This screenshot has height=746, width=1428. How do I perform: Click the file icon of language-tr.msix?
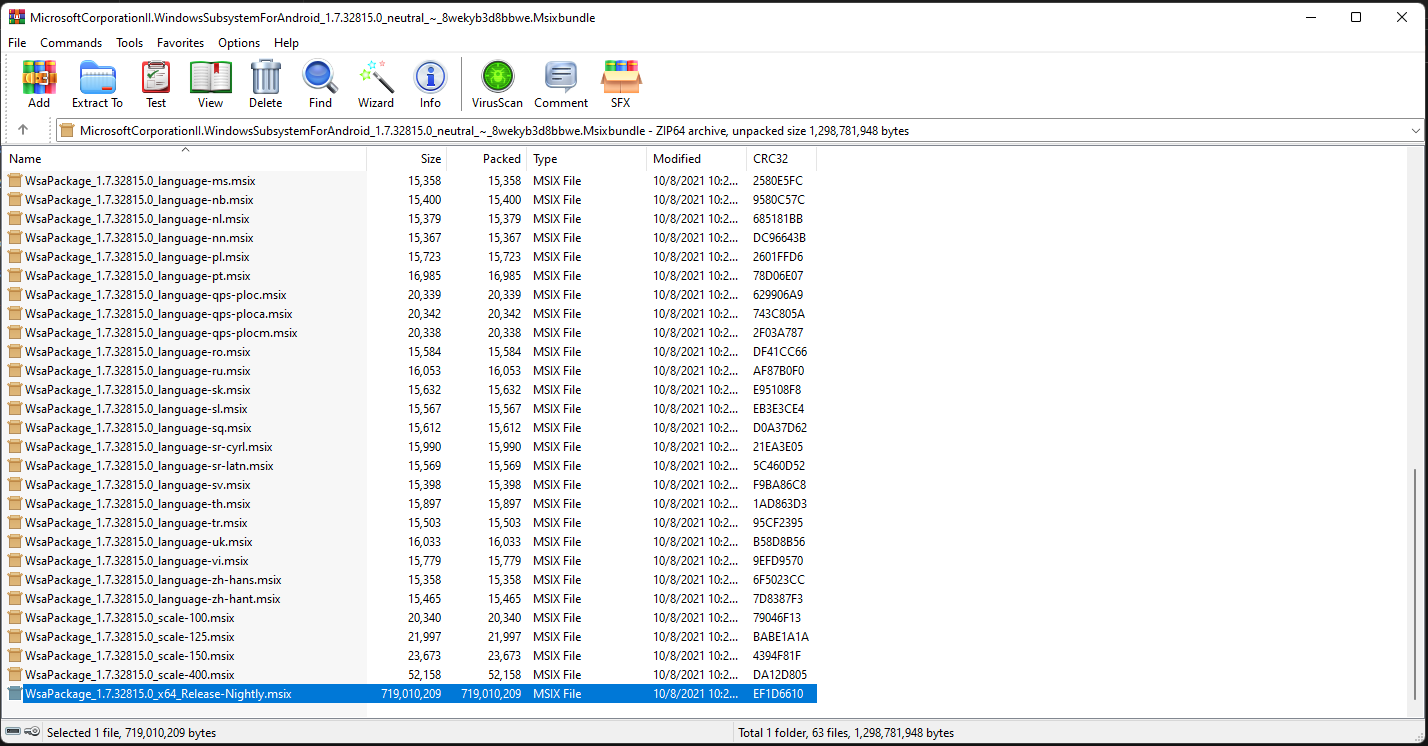tap(15, 523)
